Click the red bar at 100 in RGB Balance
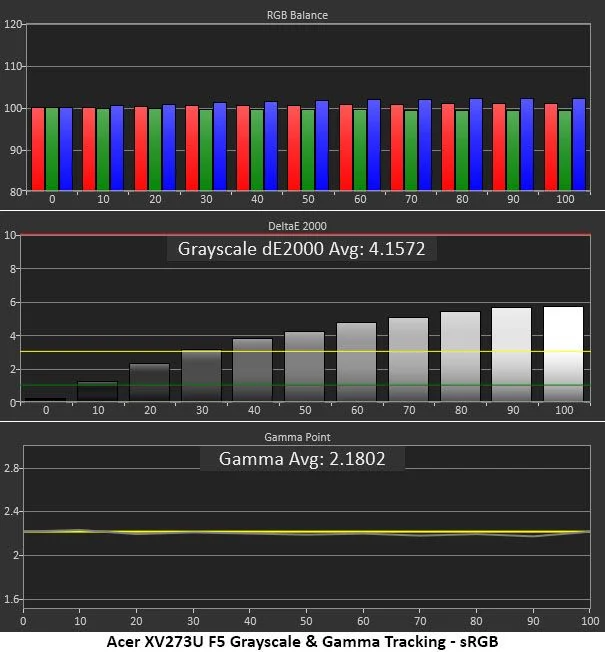Image resolution: width=605 pixels, height=652 pixels. pyautogui.click(x=551, y=147)
